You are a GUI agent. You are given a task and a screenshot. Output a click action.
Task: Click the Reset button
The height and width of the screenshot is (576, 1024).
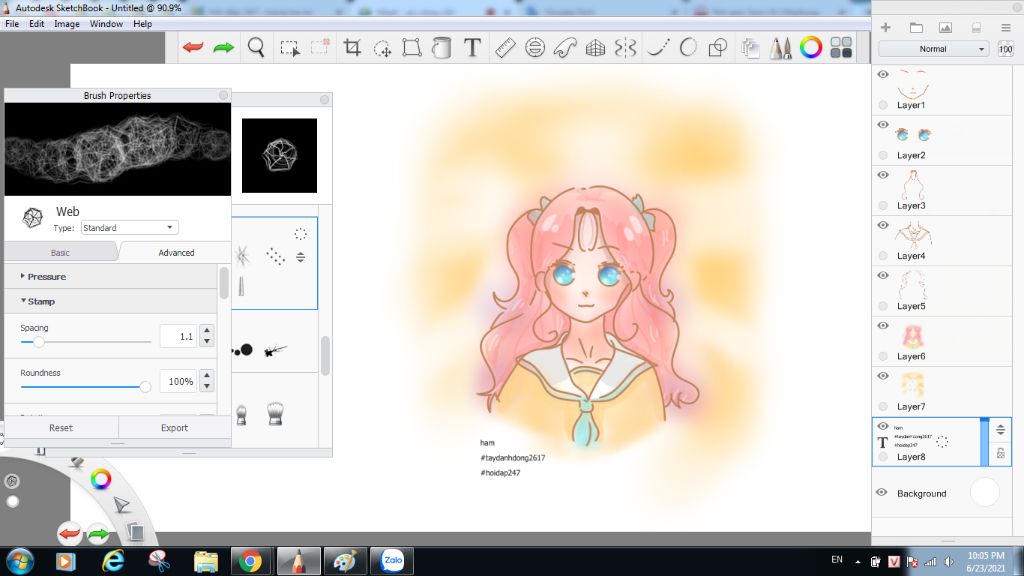tap(61, 428)
